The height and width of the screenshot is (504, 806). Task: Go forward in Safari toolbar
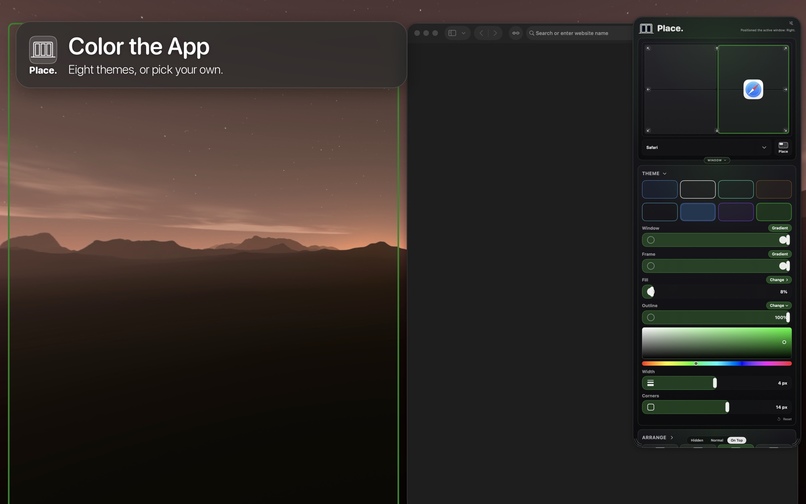coord(496,33)
